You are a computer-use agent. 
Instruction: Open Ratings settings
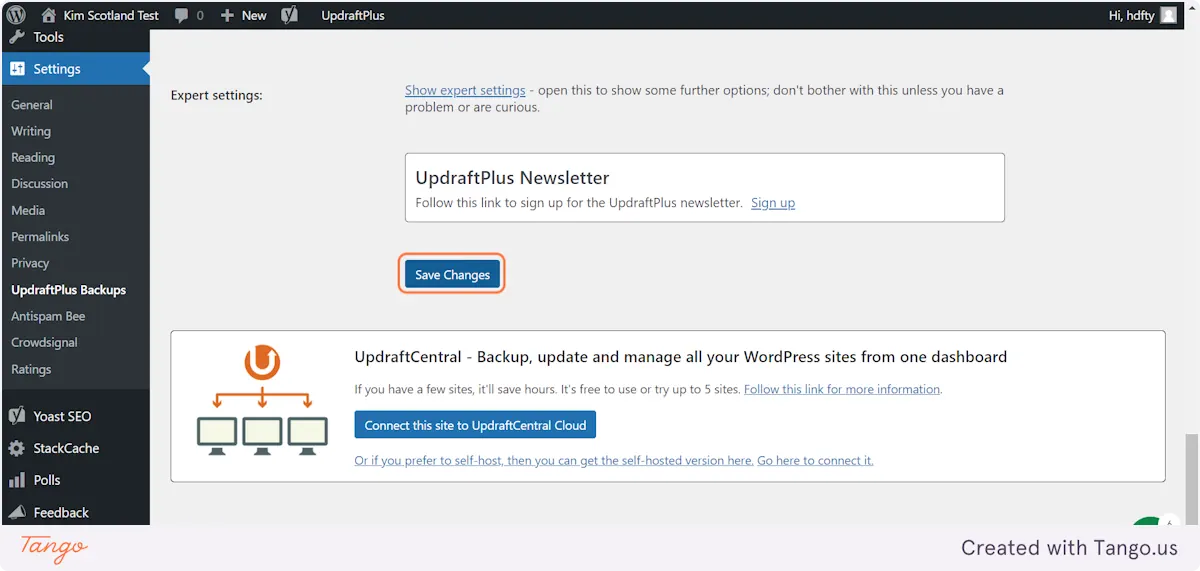tap(31, 369)
